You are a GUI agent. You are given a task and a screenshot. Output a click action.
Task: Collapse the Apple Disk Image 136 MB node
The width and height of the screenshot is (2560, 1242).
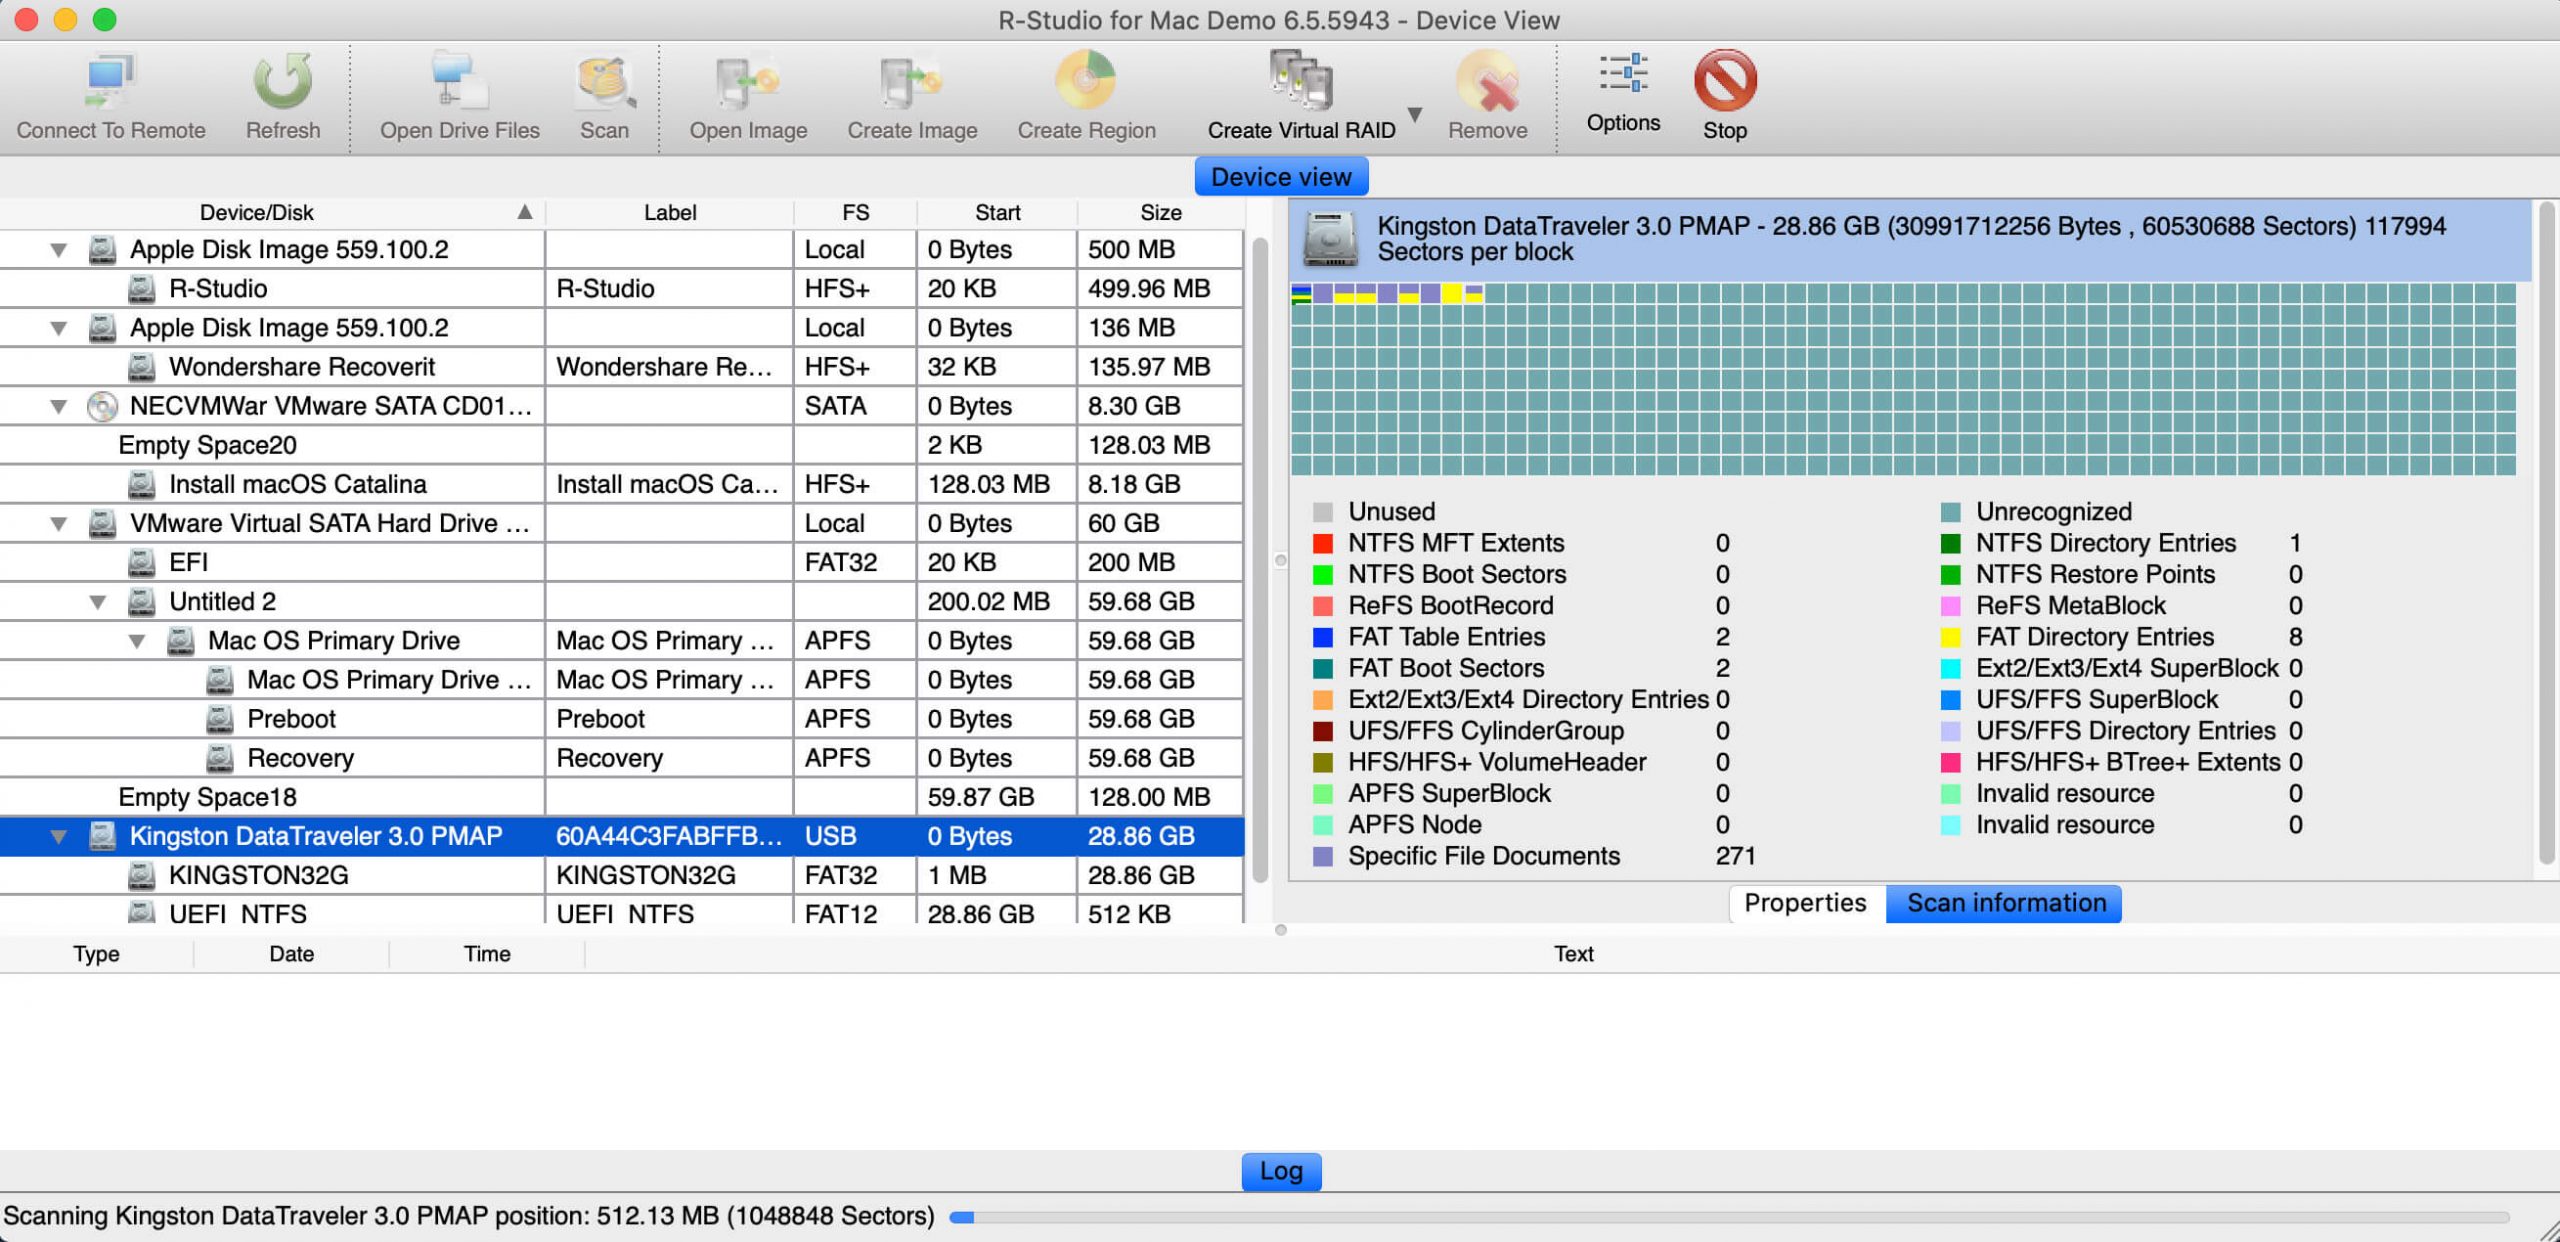point(59,328)
